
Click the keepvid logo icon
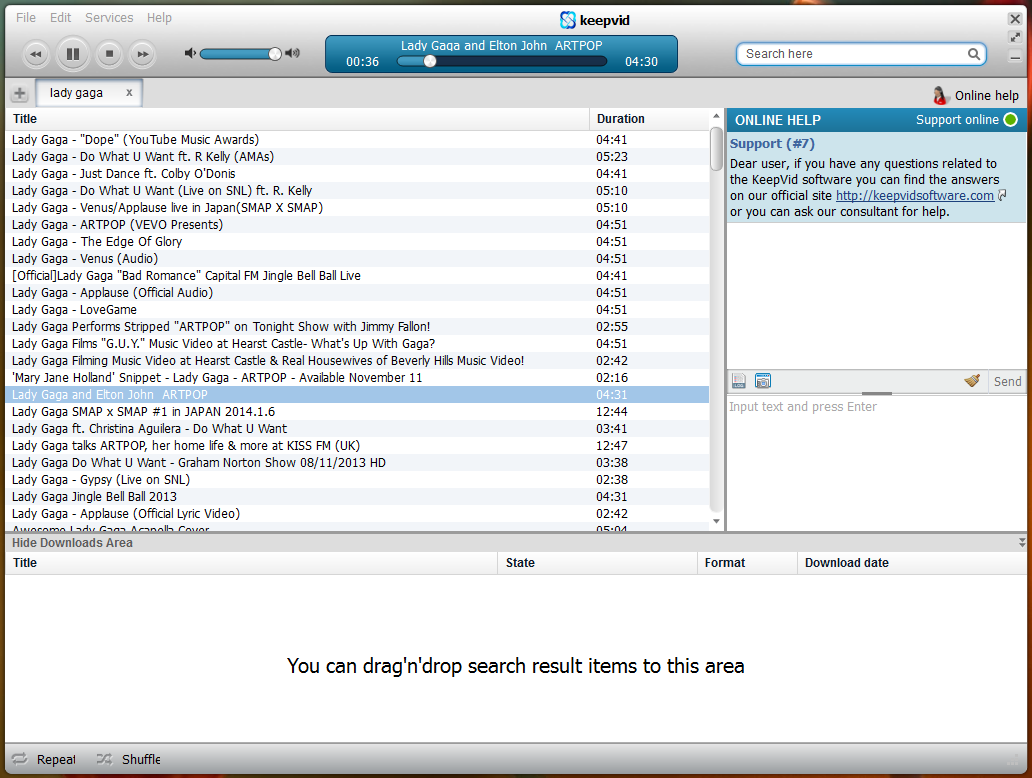(567, 20)
